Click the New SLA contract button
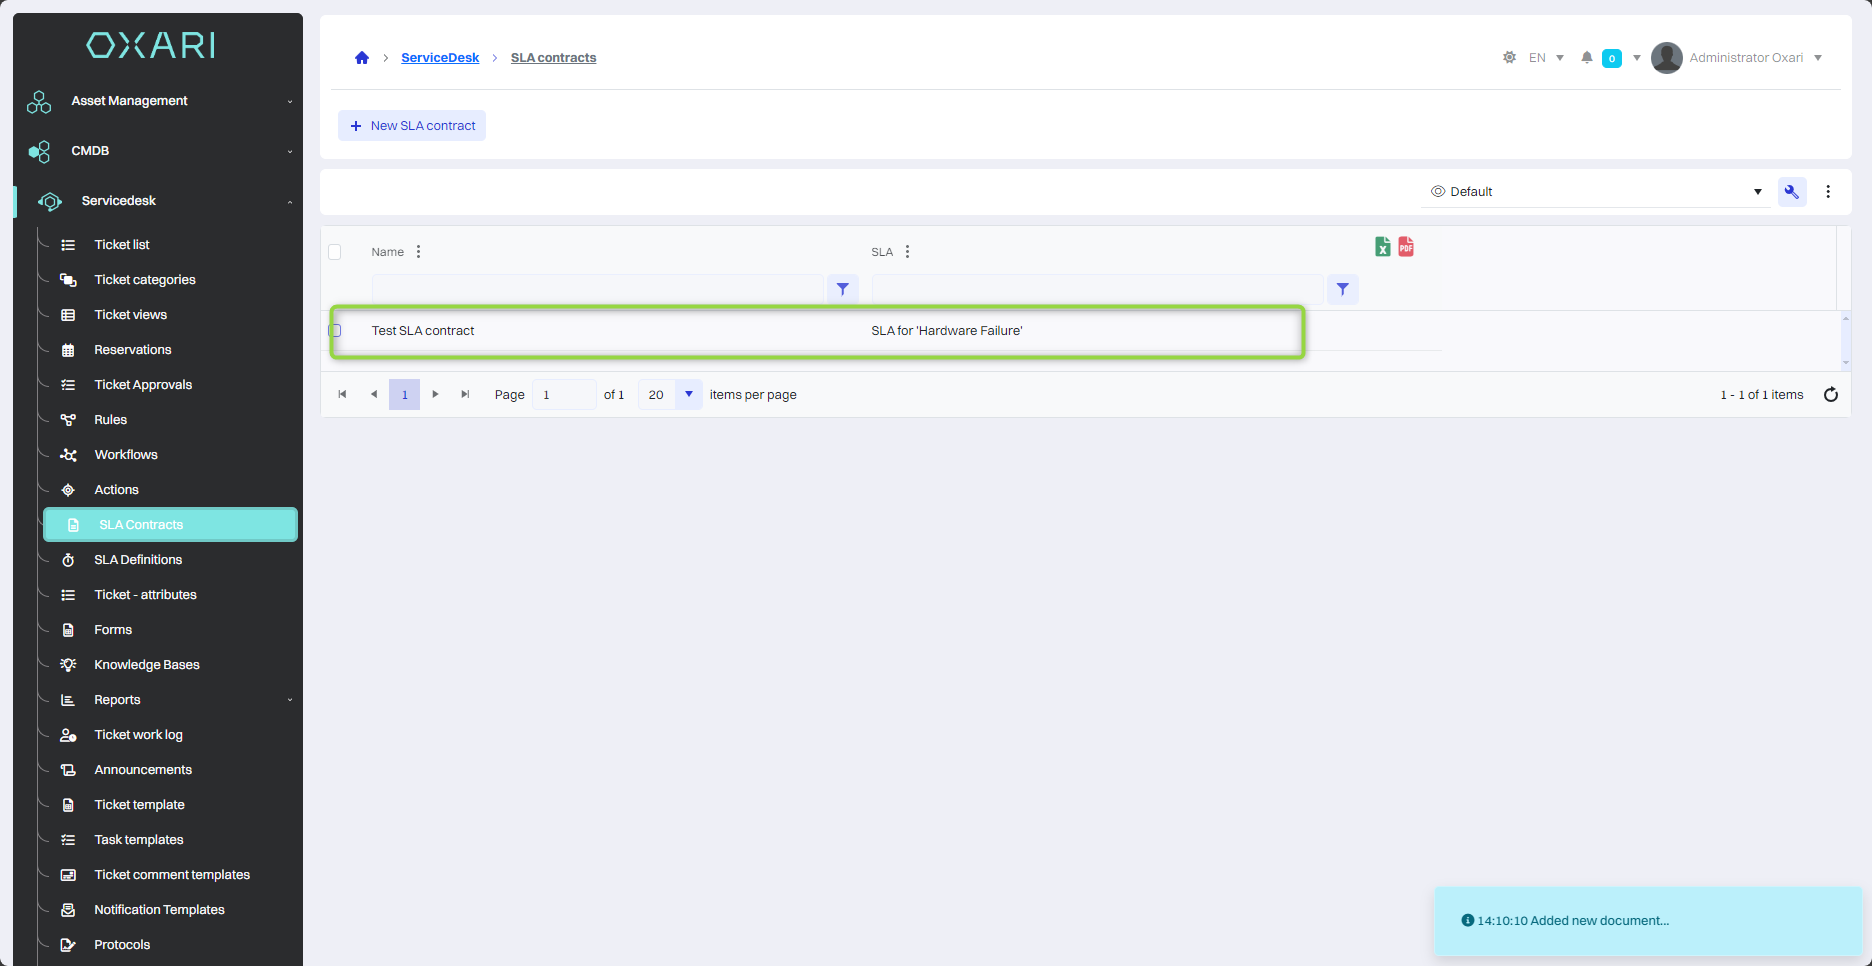1872x966 pixels. pos(412,126)
